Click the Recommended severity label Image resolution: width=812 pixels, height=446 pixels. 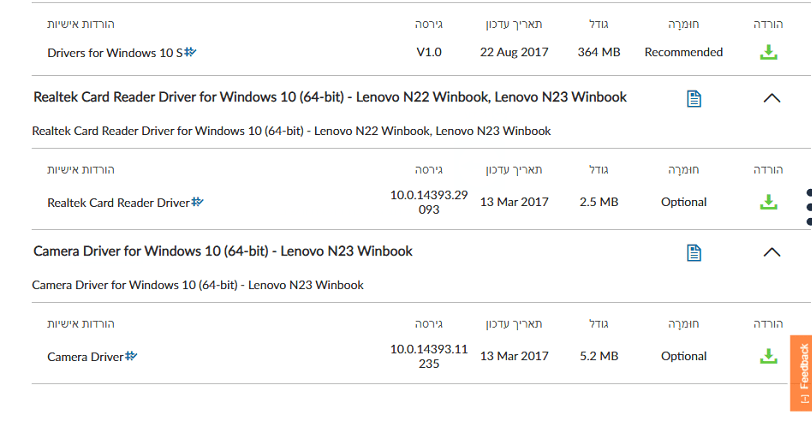[683, 52]
